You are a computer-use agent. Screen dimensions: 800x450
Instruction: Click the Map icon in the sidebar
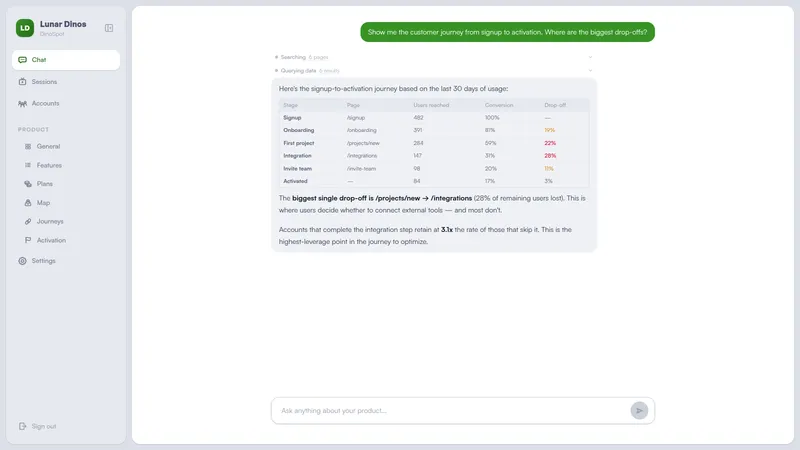[28, 203]
